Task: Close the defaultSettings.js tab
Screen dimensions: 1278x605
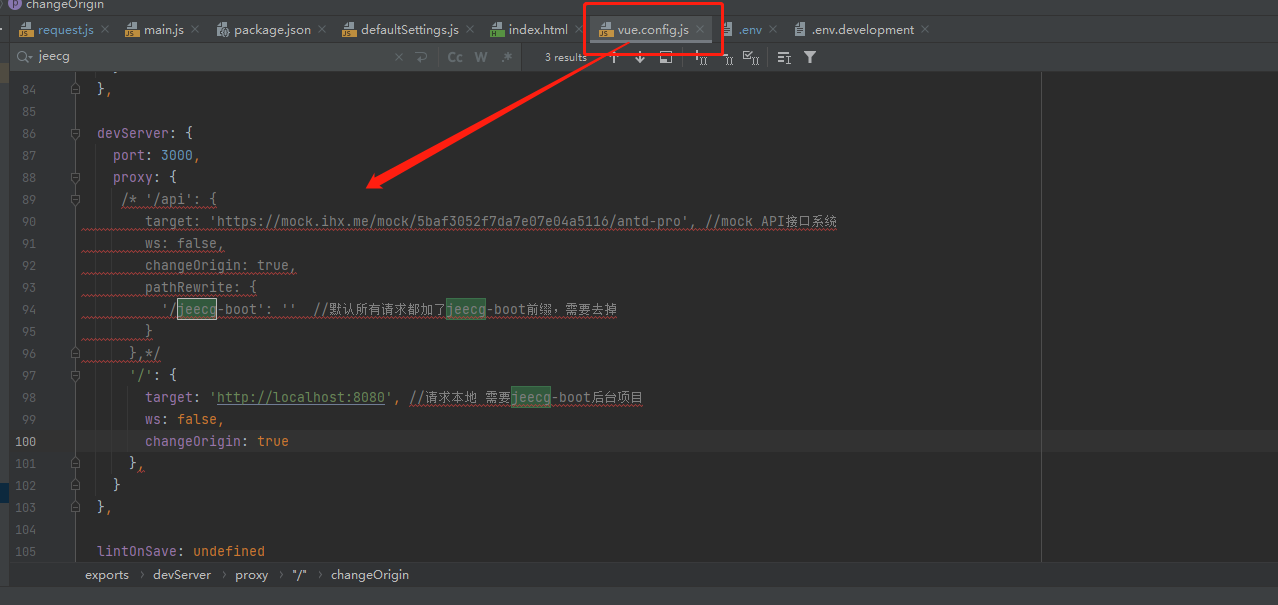Action: click(x=469, y=30)
